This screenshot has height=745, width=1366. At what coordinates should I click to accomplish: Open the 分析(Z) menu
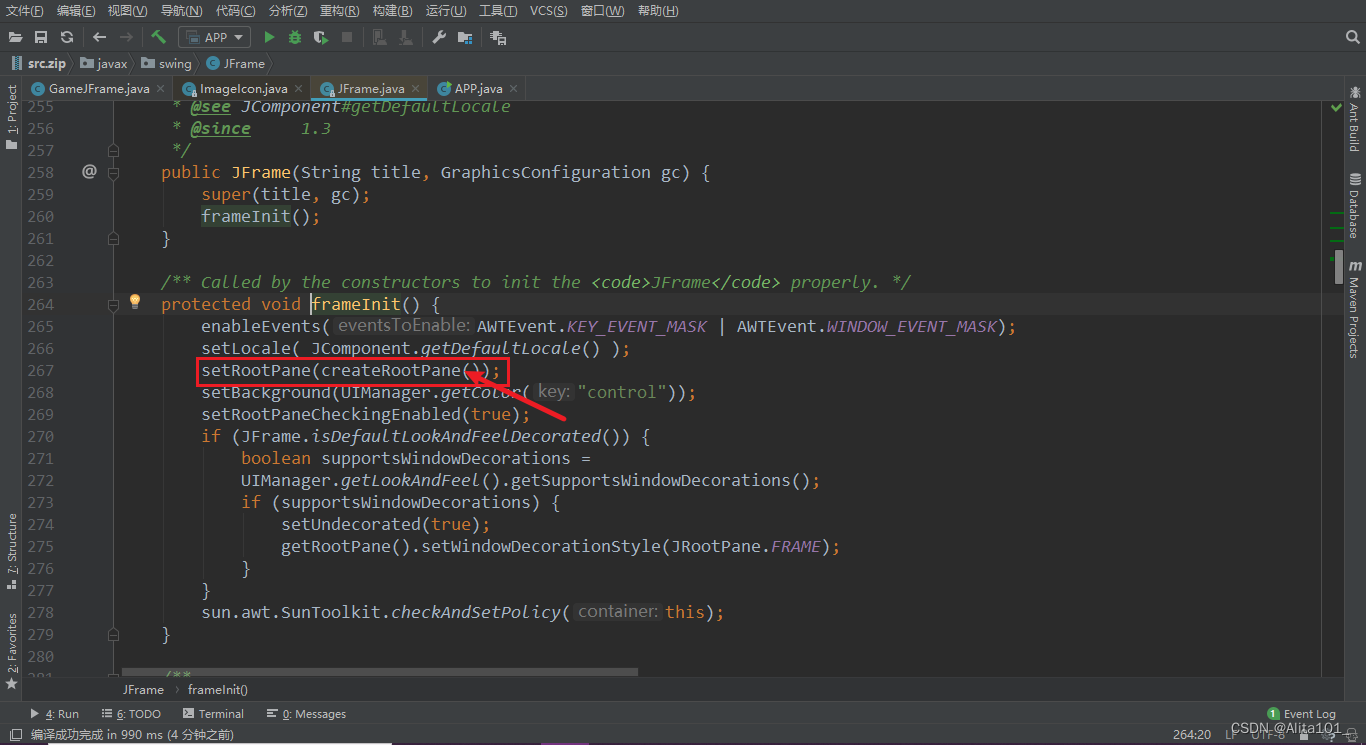tap(288, 10)
